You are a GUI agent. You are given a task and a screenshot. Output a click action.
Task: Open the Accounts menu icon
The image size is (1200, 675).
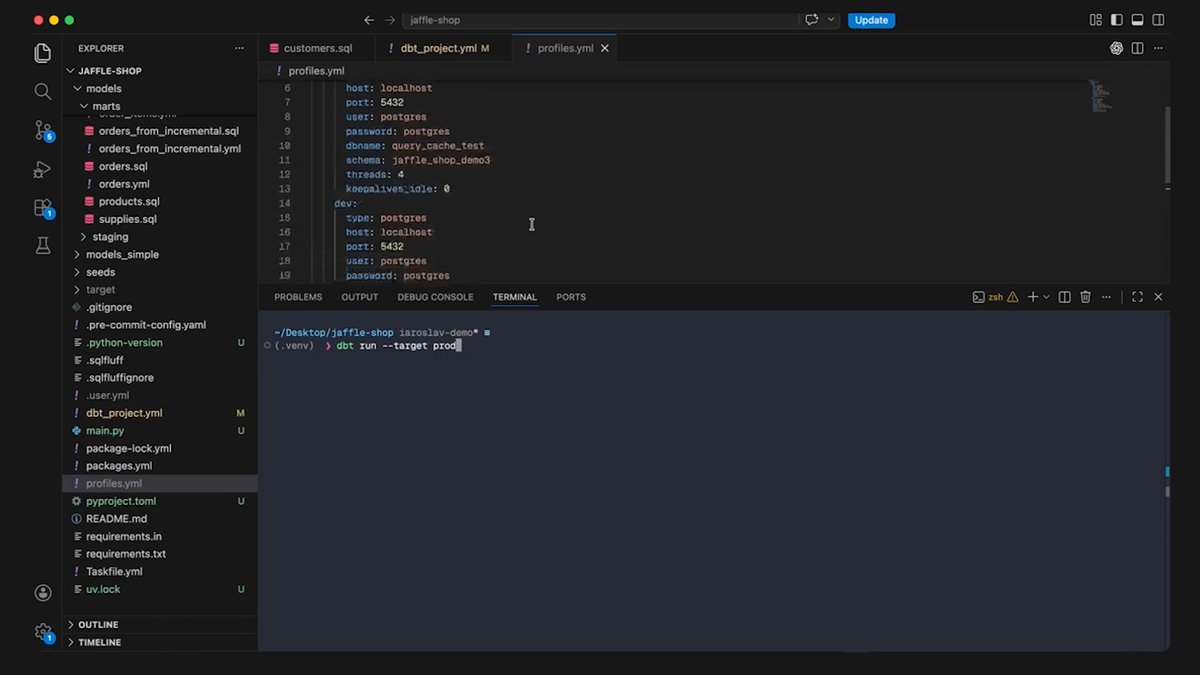pos(42,592)
